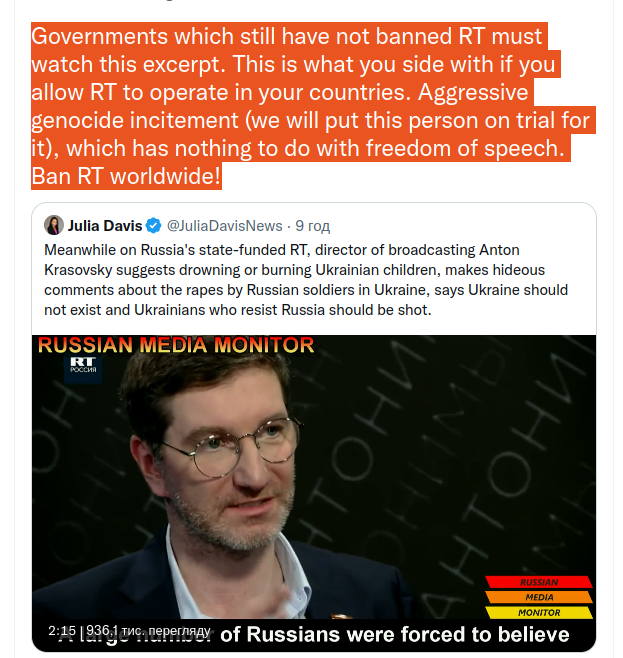The width and height of the screenshot is (623, 658).
Task: Click the quoted line "not exist and Ukrainians who resist"
Action: pyautogui.click(x=238, y=310)
